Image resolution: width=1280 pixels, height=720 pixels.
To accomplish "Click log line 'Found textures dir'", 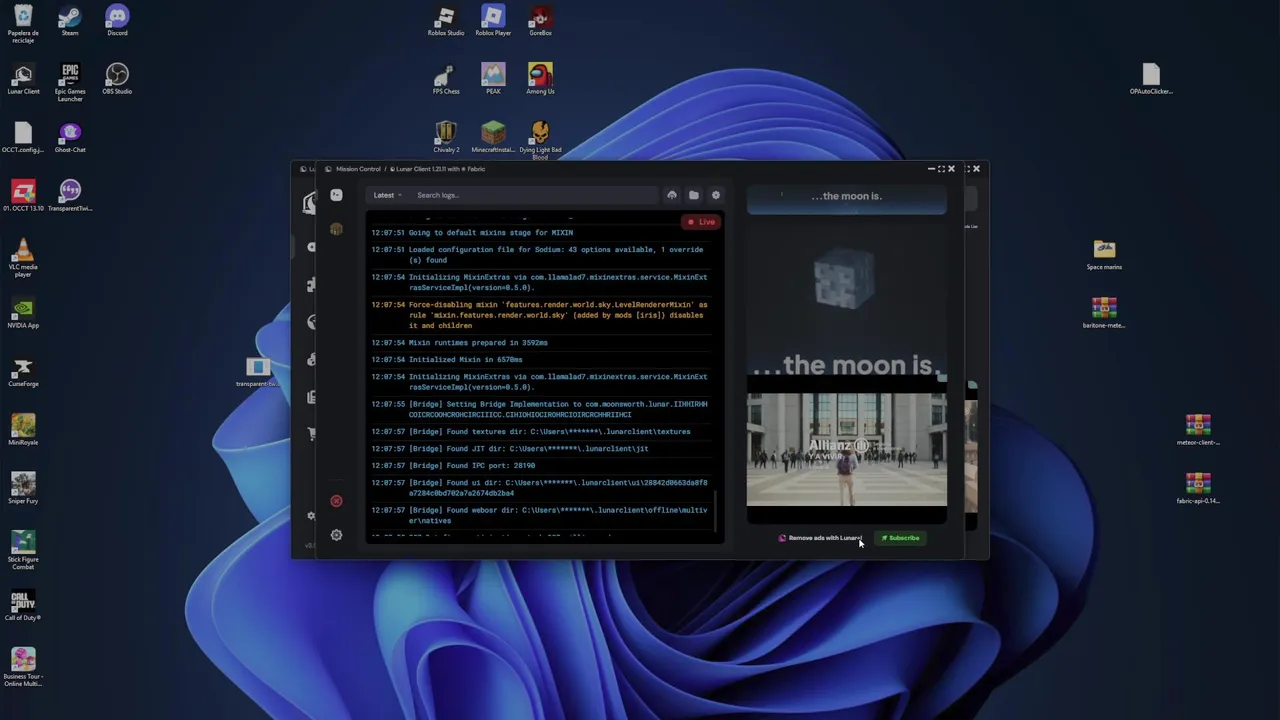I will [531, 432].
